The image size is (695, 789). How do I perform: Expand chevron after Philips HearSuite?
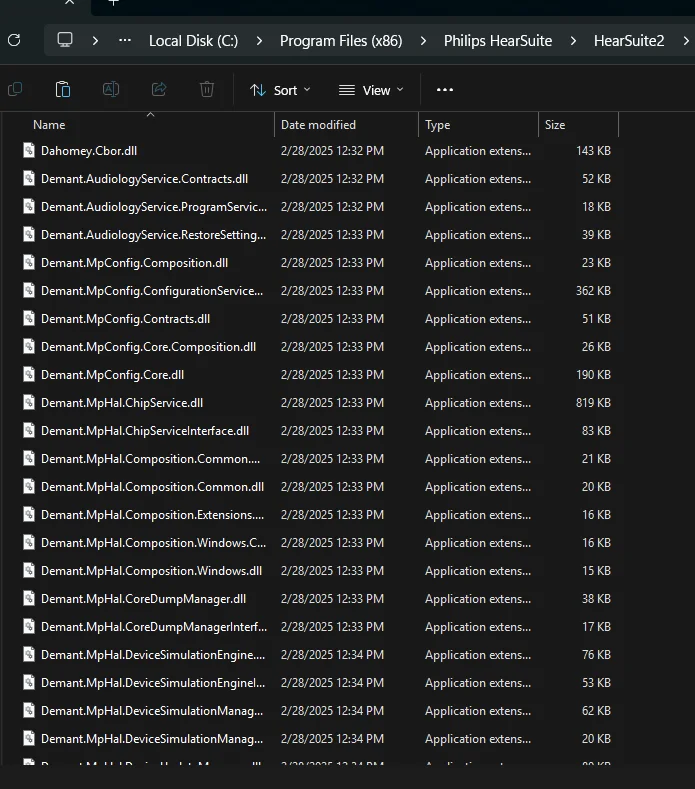point(573,40)
